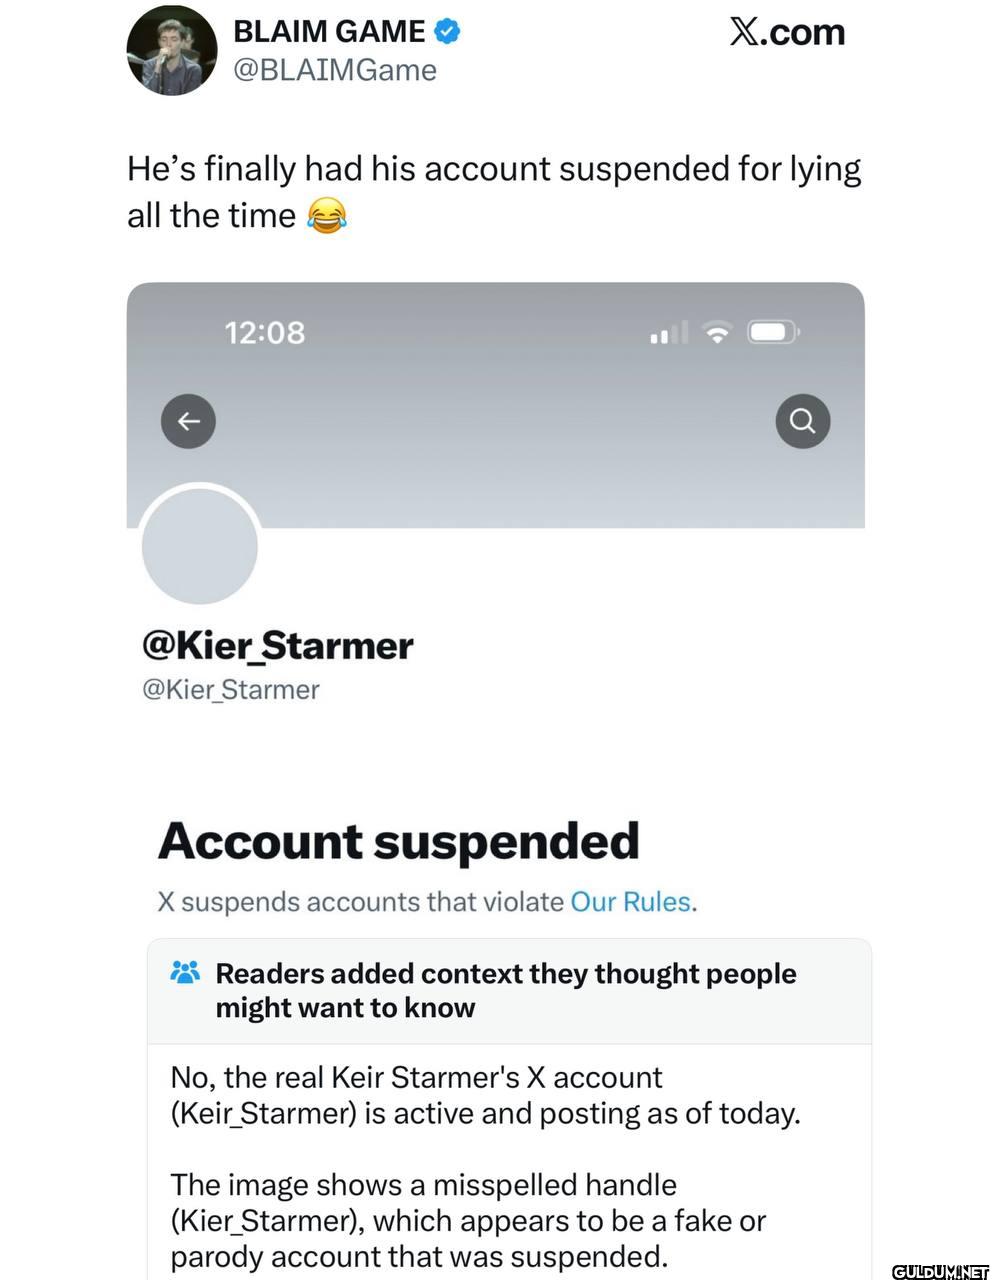This screenshot has width=993, height=1280.
Task: Click the 12:08 status bar clock
Action: coord(265,333)
